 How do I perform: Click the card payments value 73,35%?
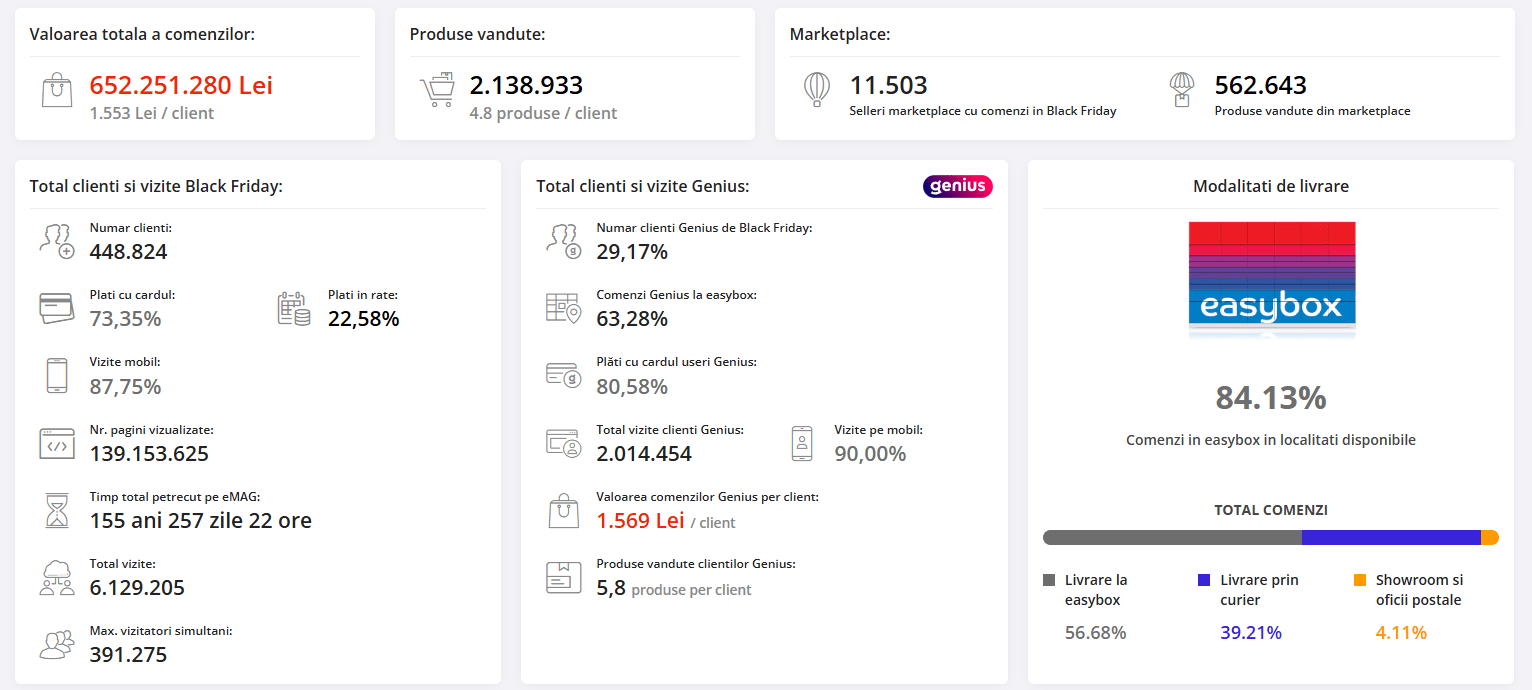coord(126,319)
